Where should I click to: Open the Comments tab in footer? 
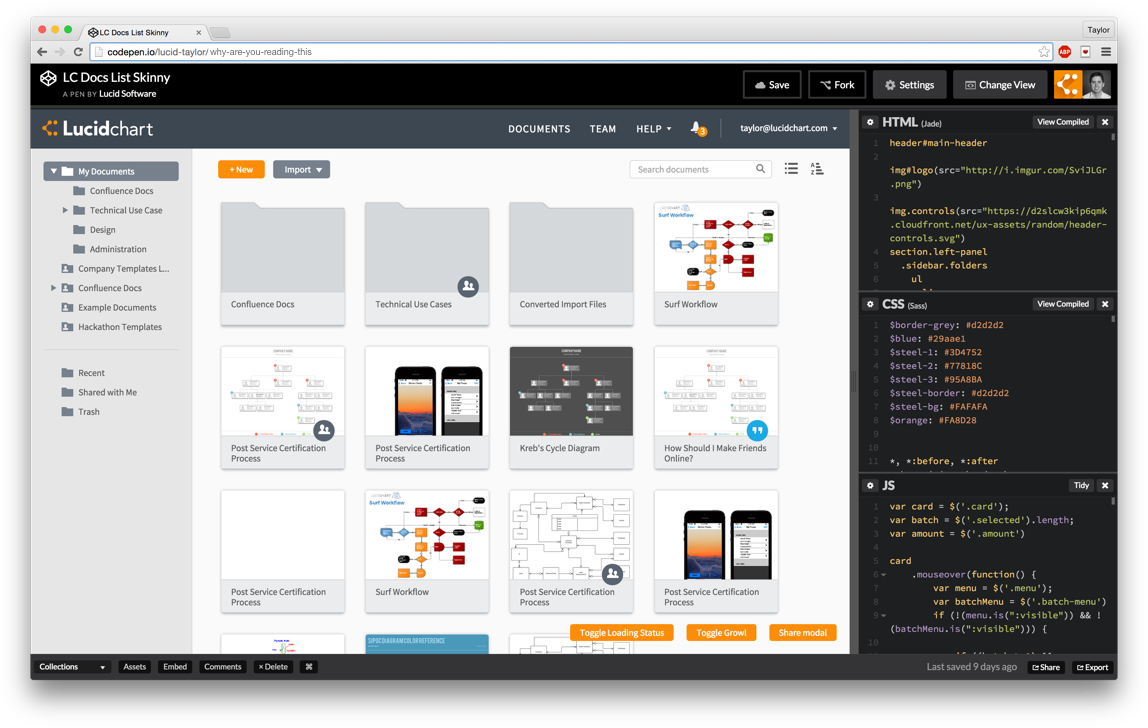coord(223,667)
